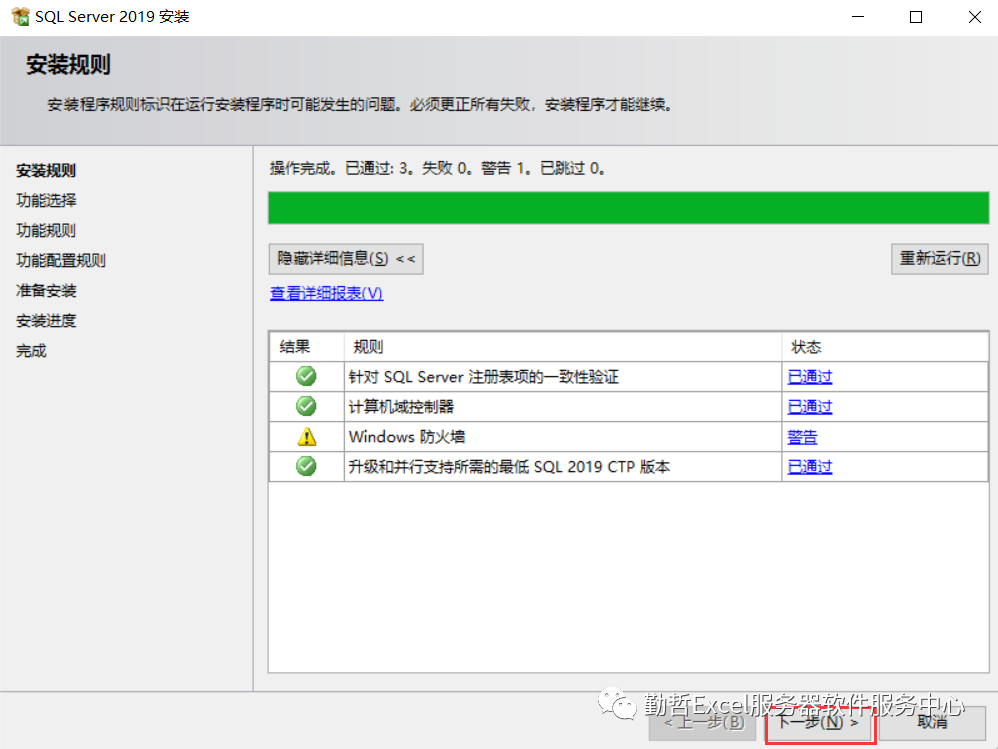The height and width of the screenshot is (749, 998).
Task: Minimize the SQL Server 2019 安装 window
Action: pyautogui.click(x=858, y=17)
